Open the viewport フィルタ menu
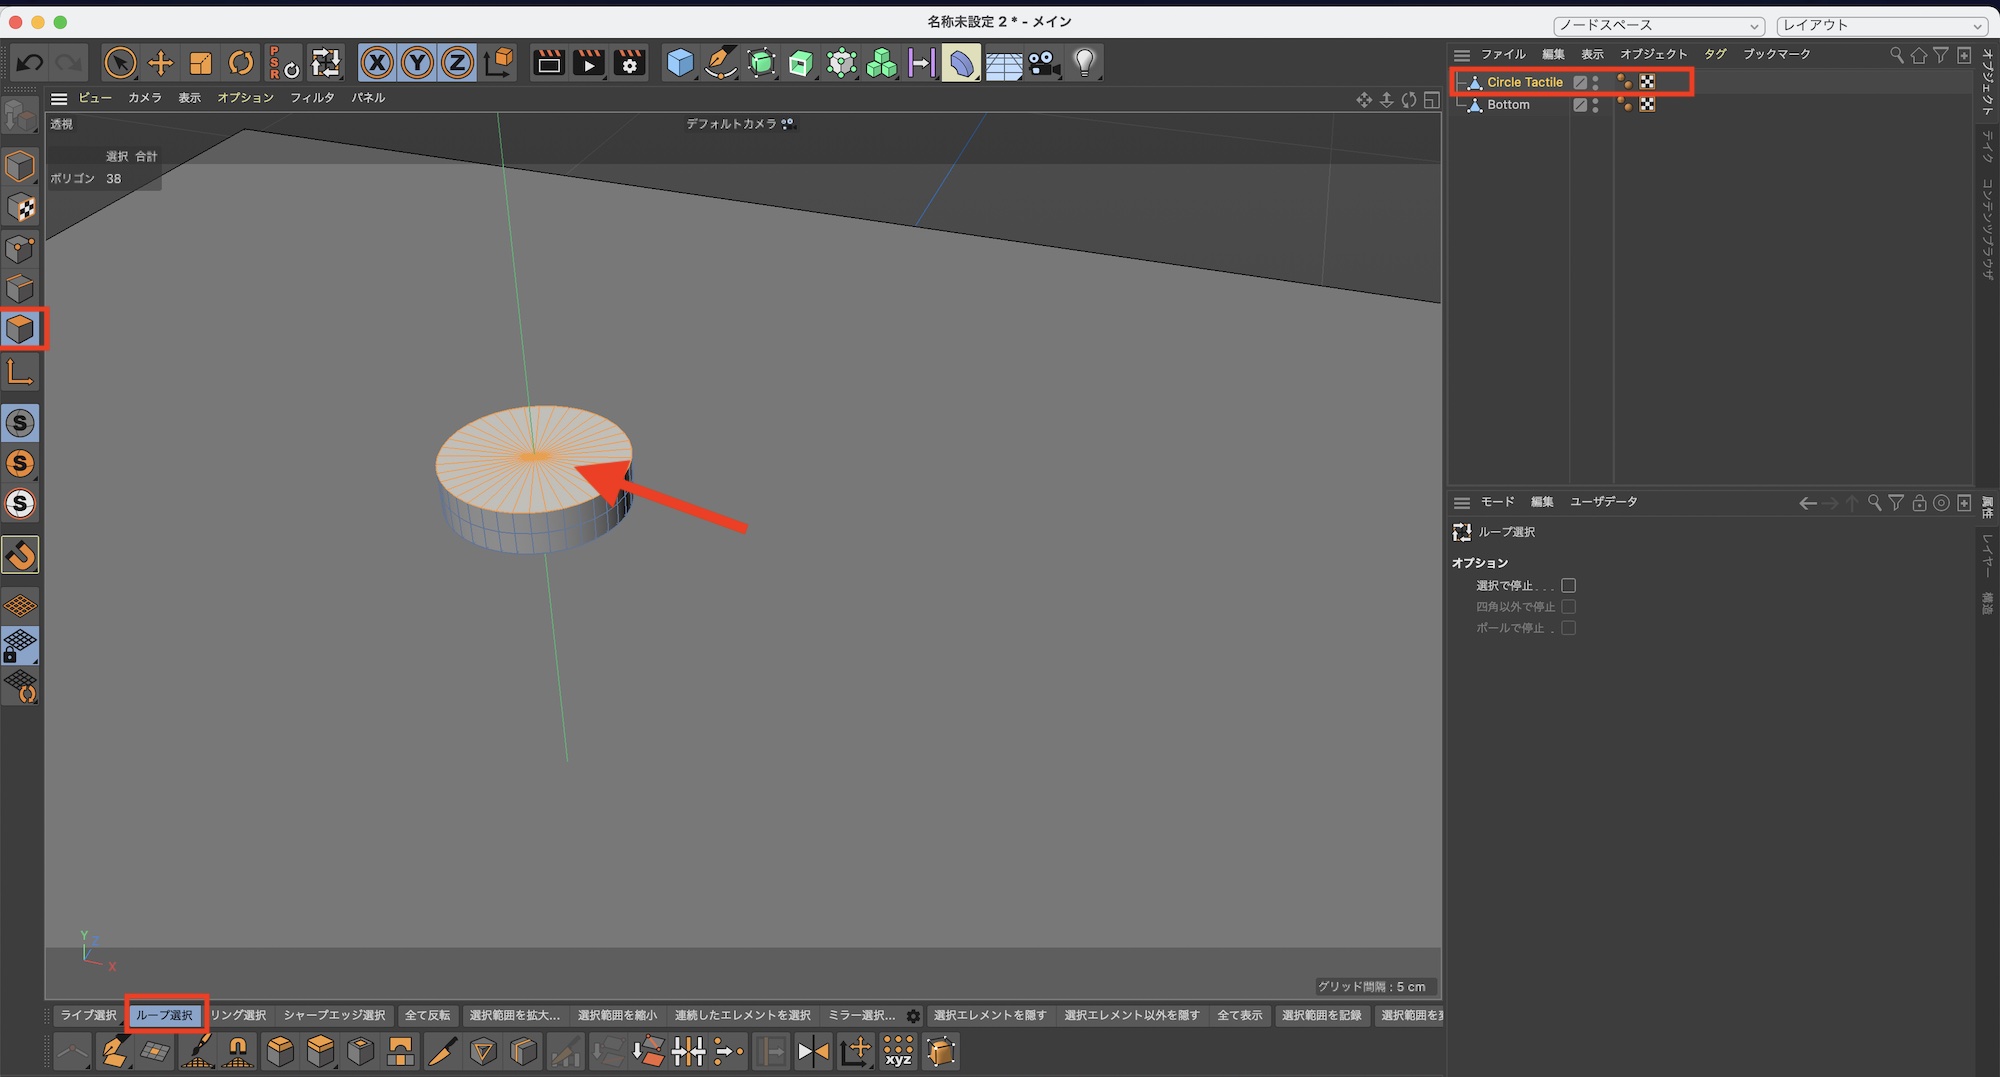Screen dimensions: 2000x1077 312,98
